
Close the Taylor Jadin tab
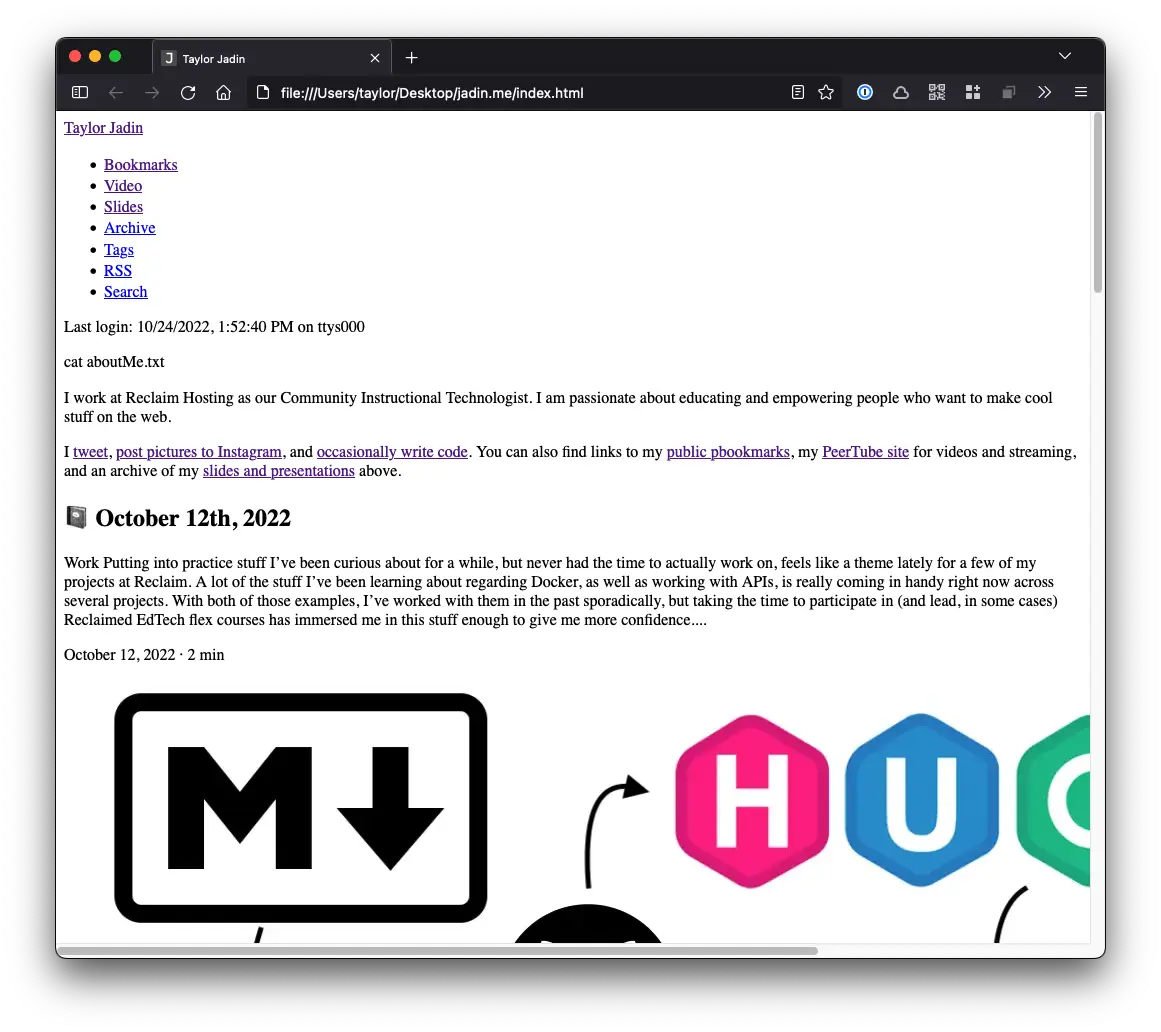pyautogui.click(x=375, y=58)
